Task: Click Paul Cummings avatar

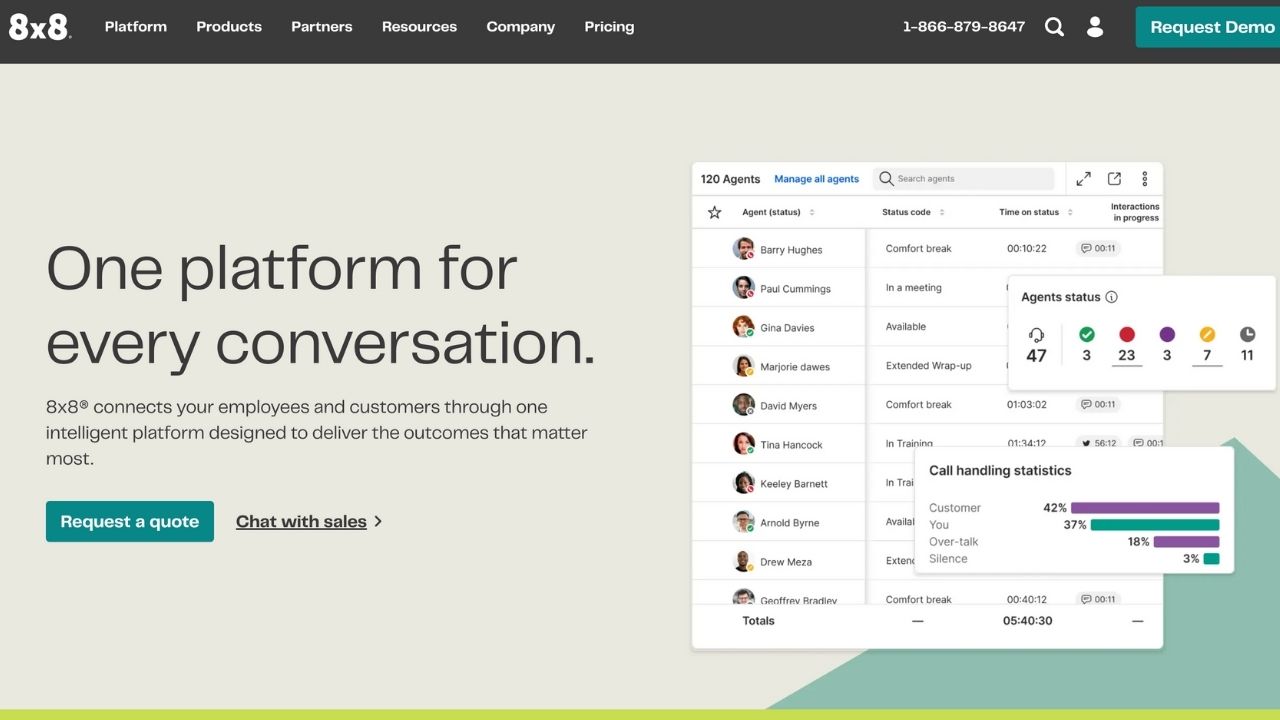Action: coord(743,288)
